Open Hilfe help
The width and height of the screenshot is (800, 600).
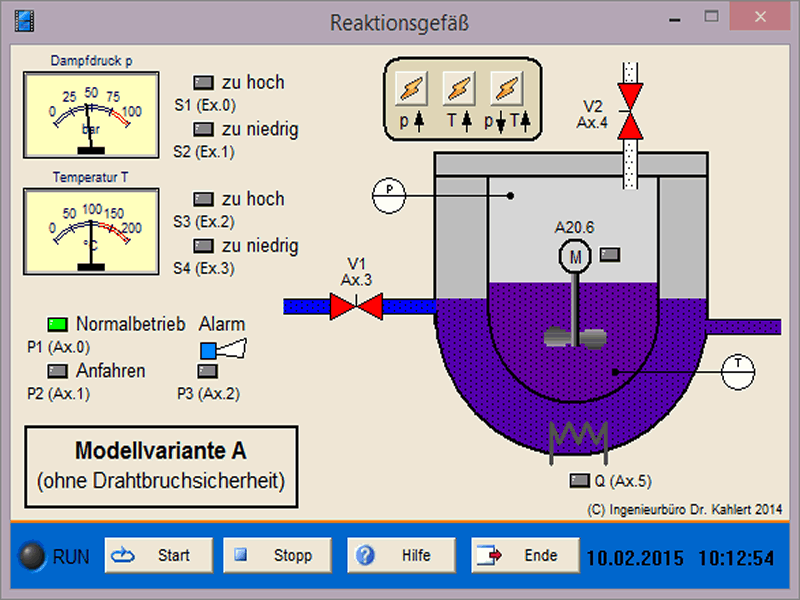(x=392, y=555)
